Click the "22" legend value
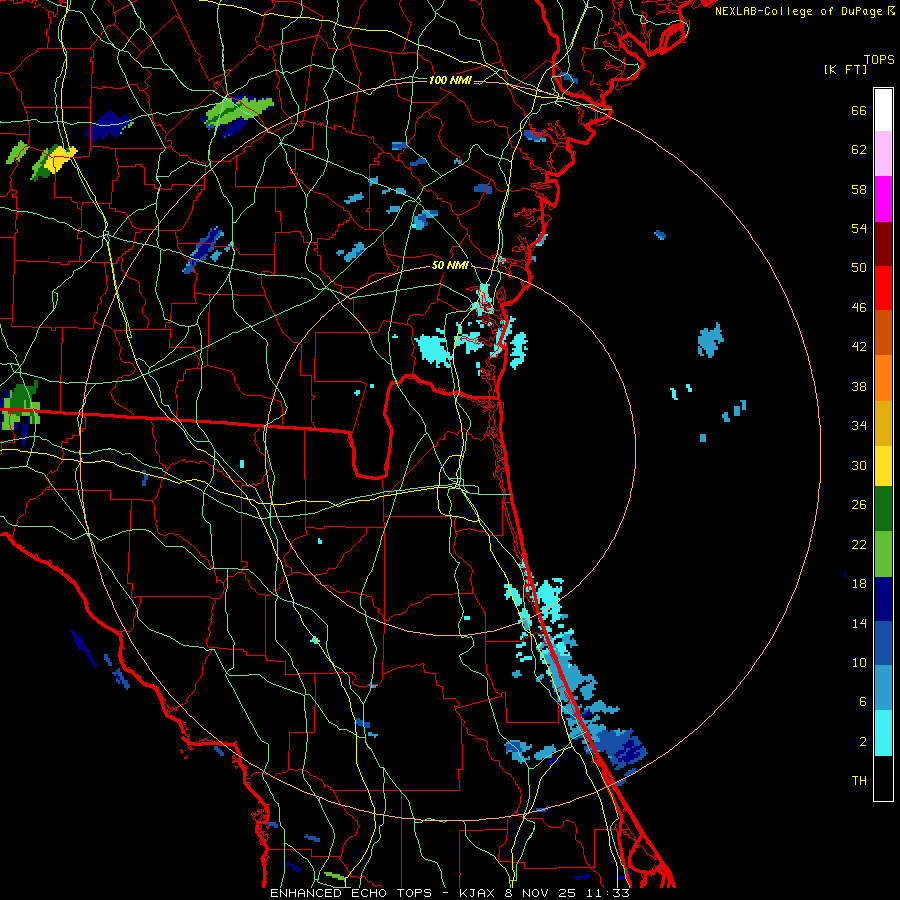The height and width of the screenshot is (900, 900). 859,545
